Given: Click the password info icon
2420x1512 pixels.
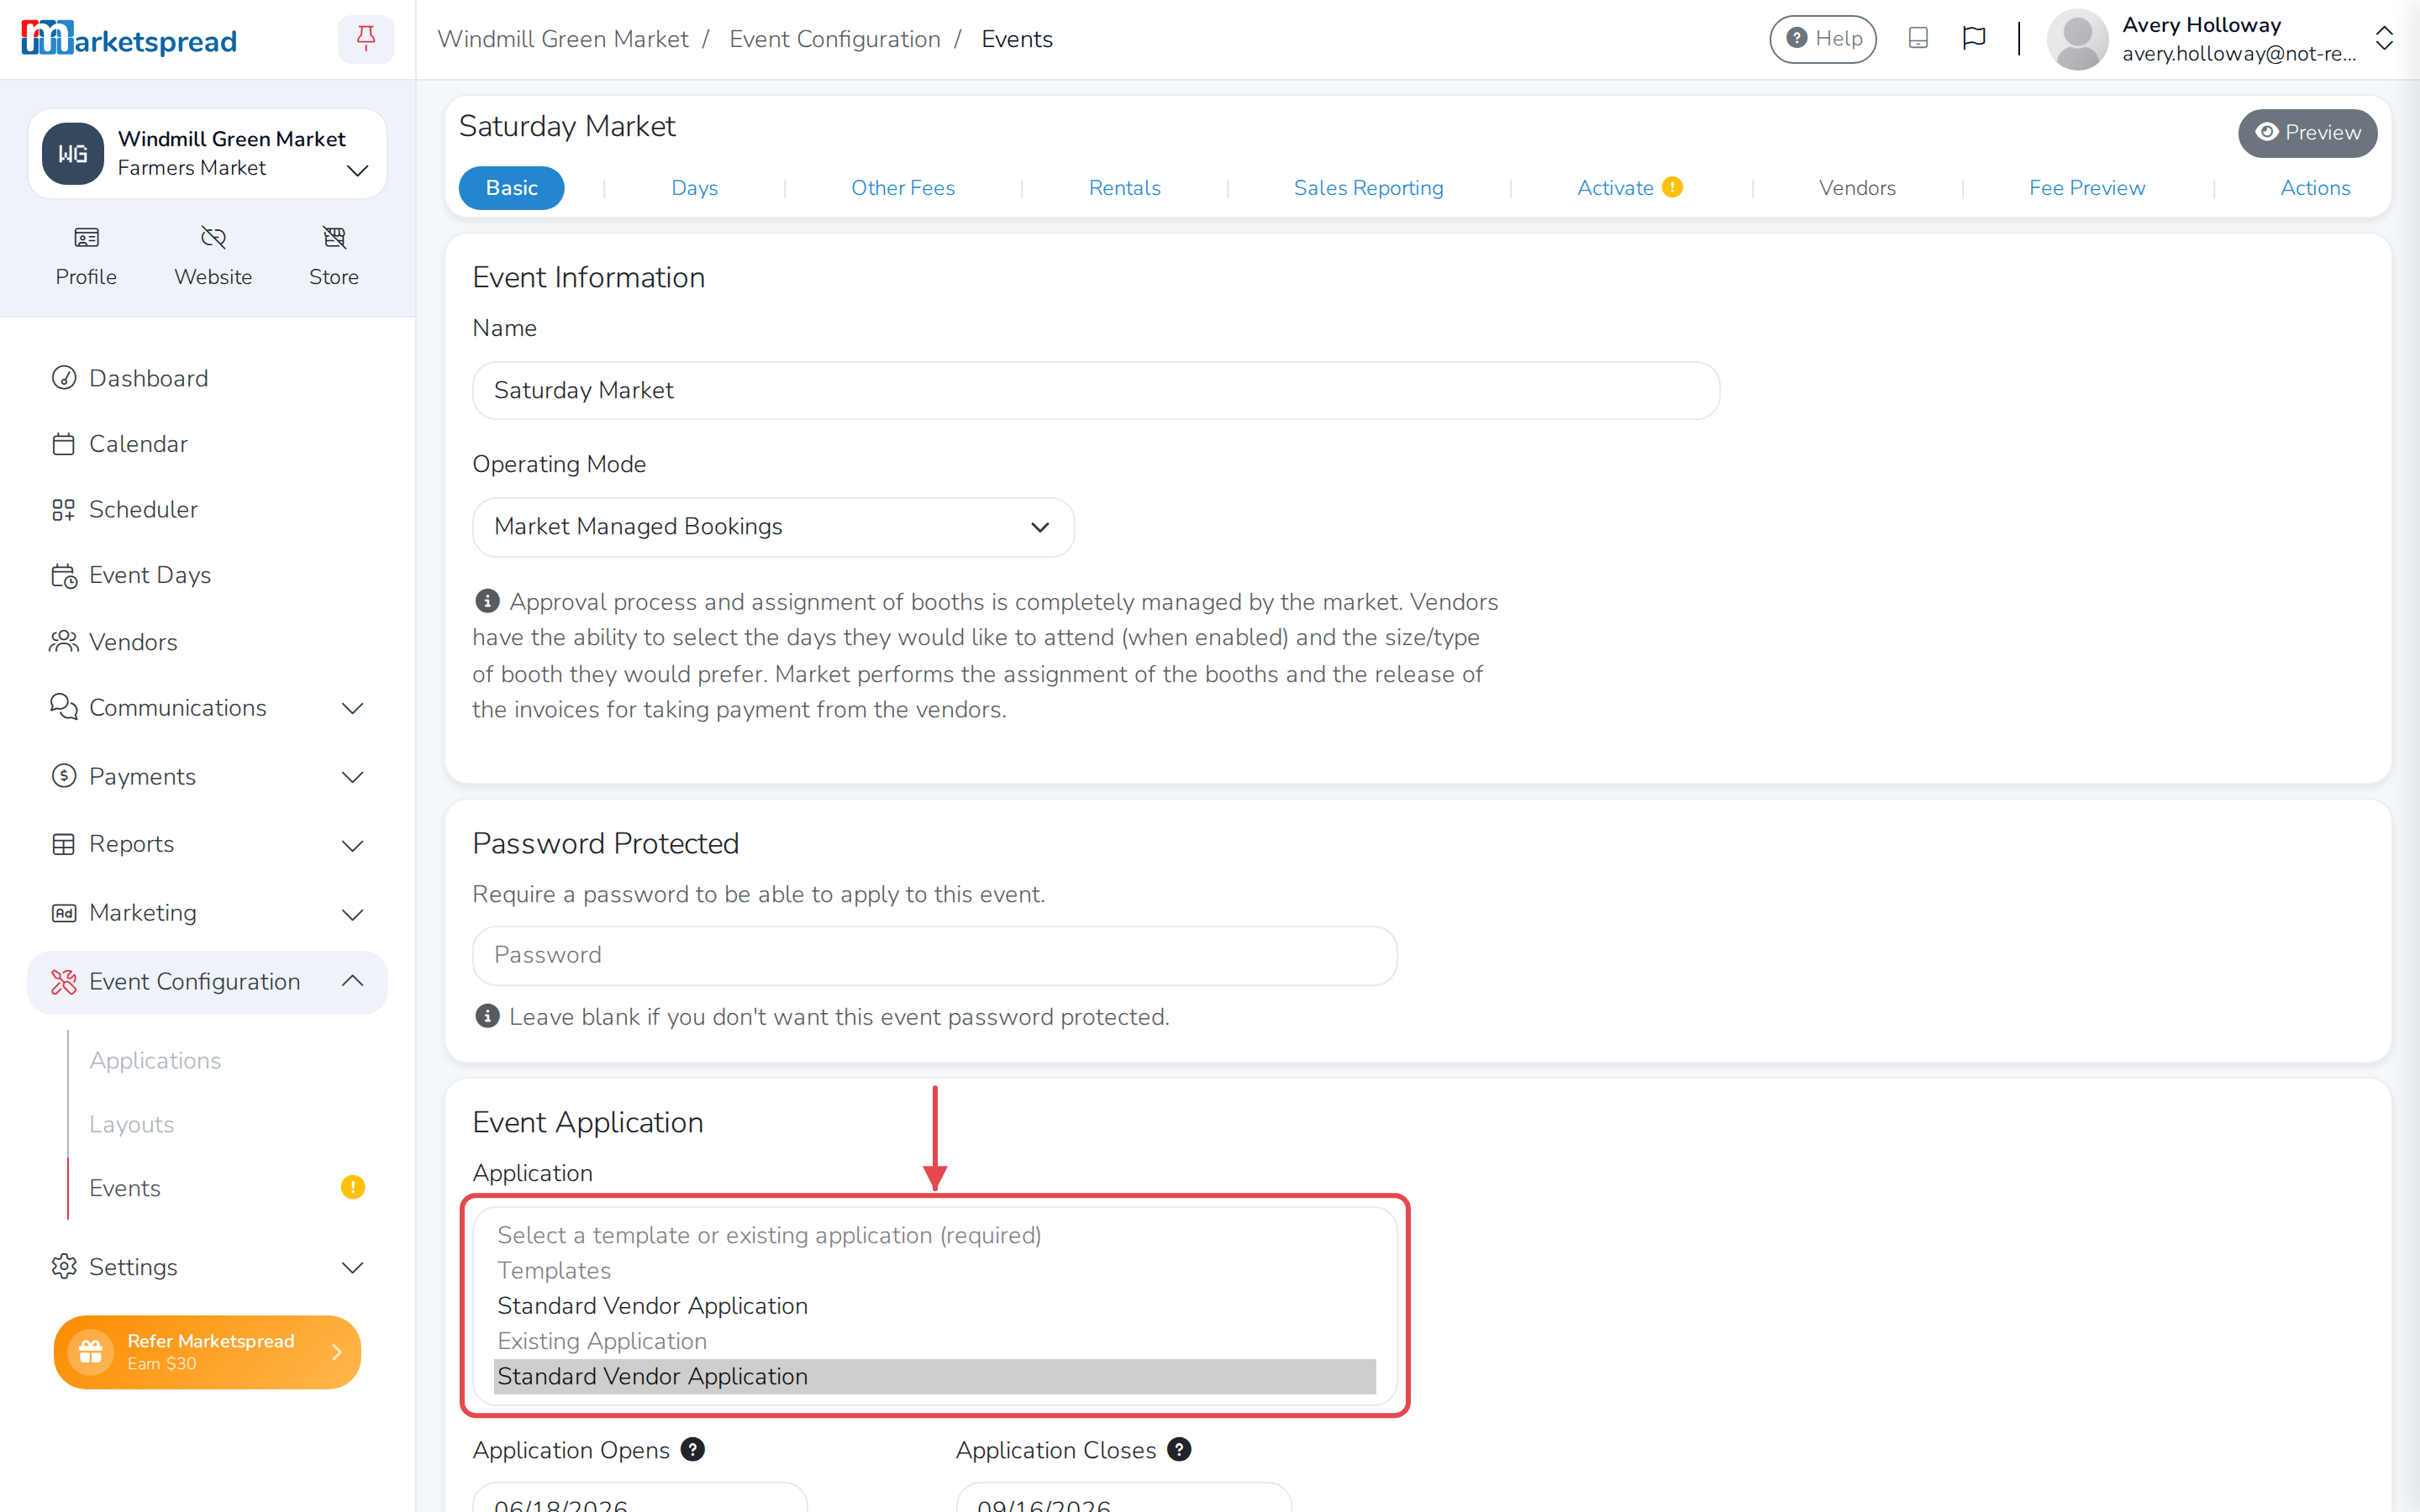Looking at the screenshot, I should [x=487, y=1016].
